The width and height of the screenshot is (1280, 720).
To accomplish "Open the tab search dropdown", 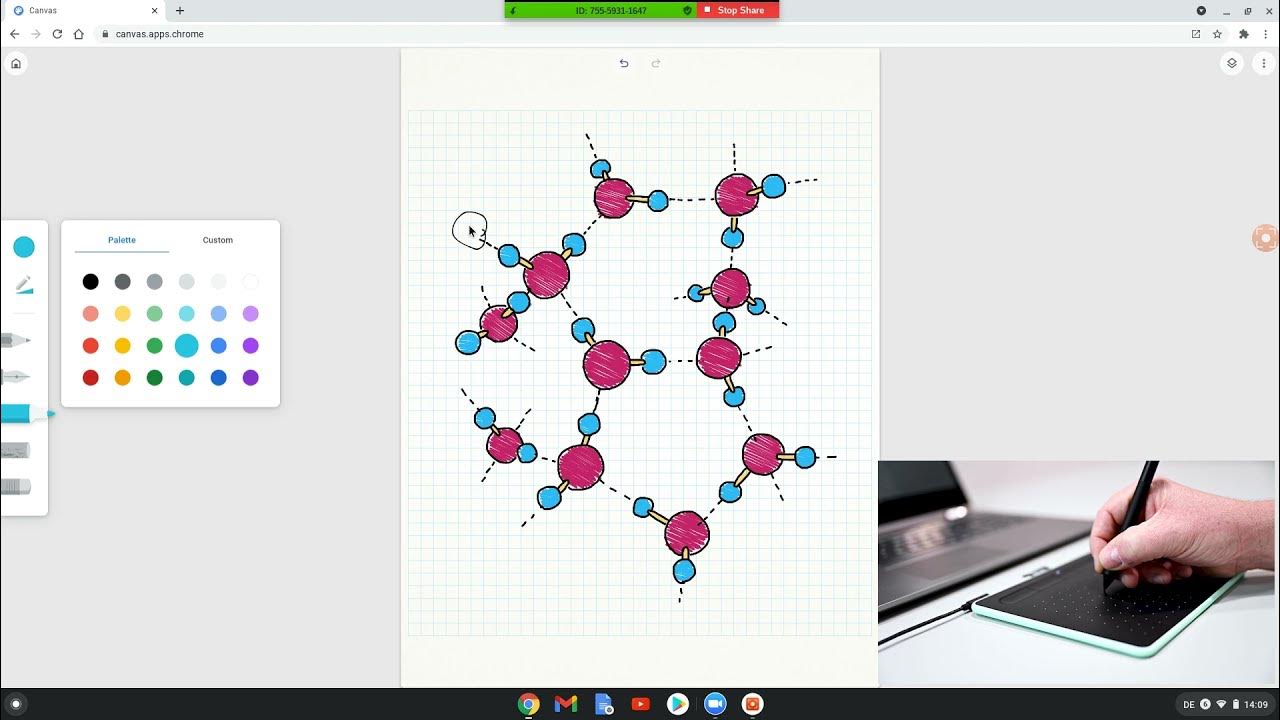I will click(x=1201, y=11).
